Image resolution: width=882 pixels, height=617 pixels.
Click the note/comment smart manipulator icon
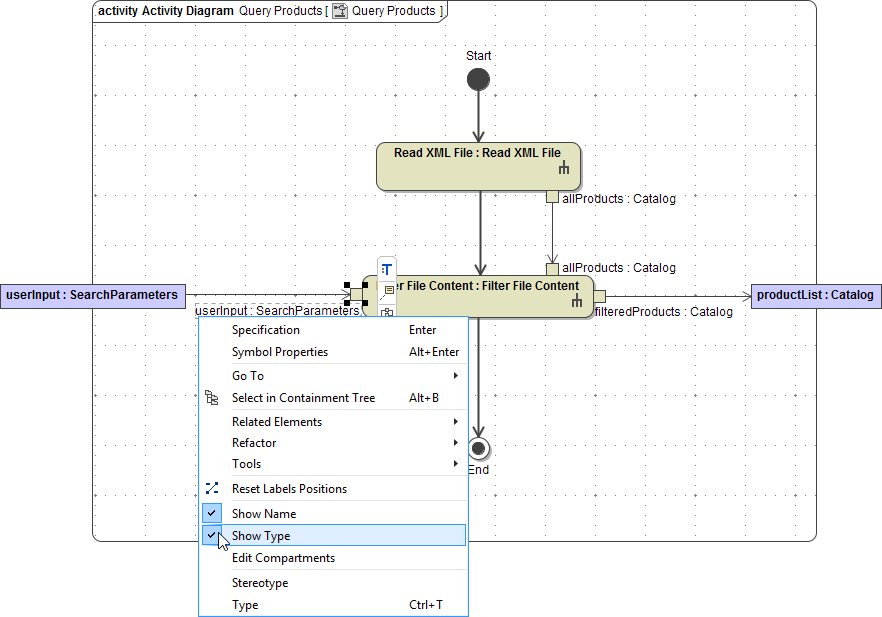click(x=388, y=290)
